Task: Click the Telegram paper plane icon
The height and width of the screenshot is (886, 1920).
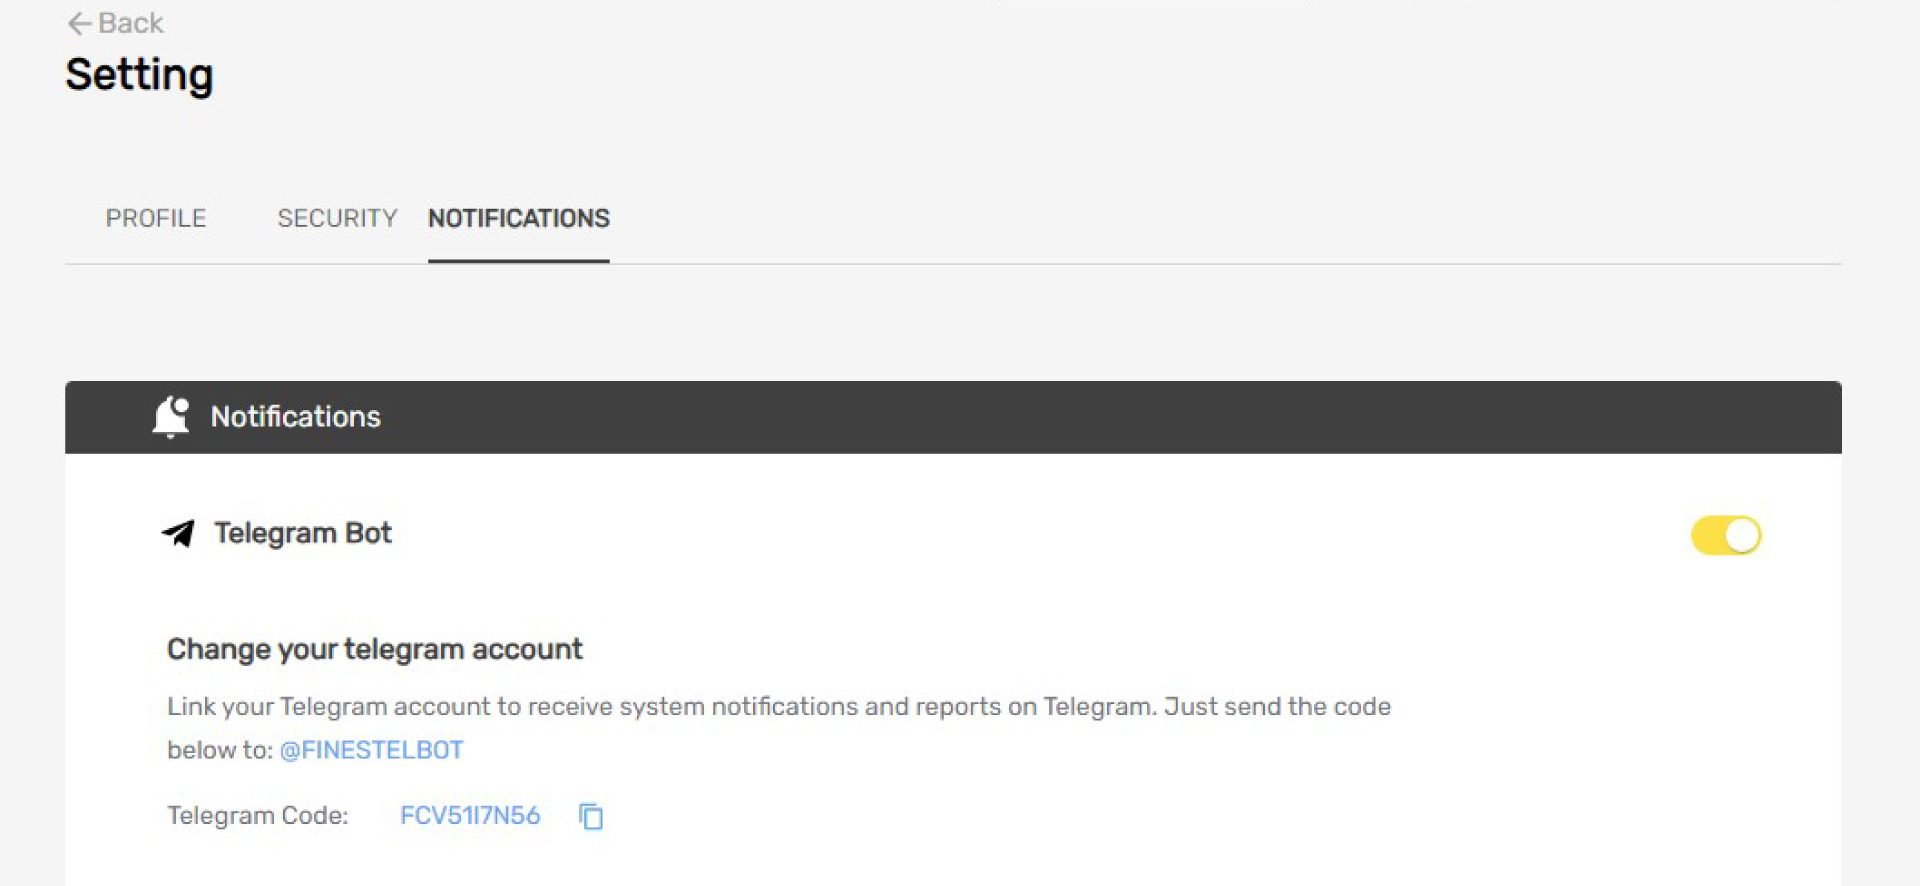Action: [x=179, y=533]
